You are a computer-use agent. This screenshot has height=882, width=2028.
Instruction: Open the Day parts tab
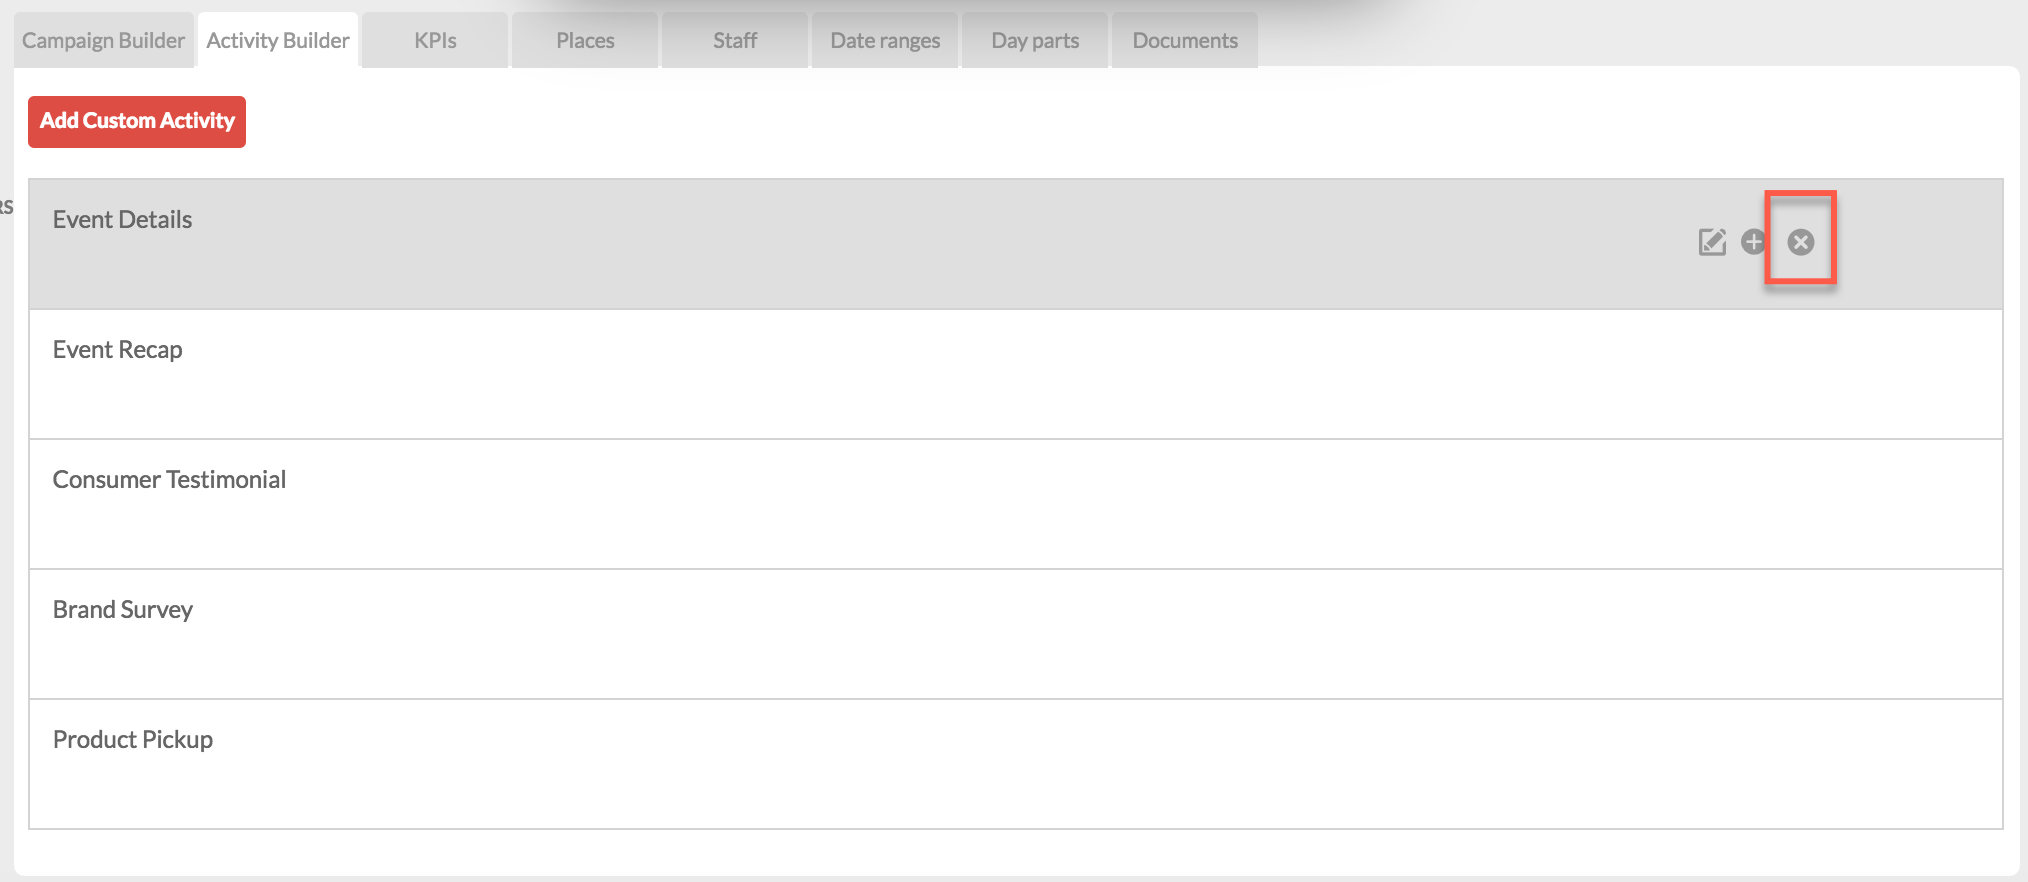pos(1035,41)
